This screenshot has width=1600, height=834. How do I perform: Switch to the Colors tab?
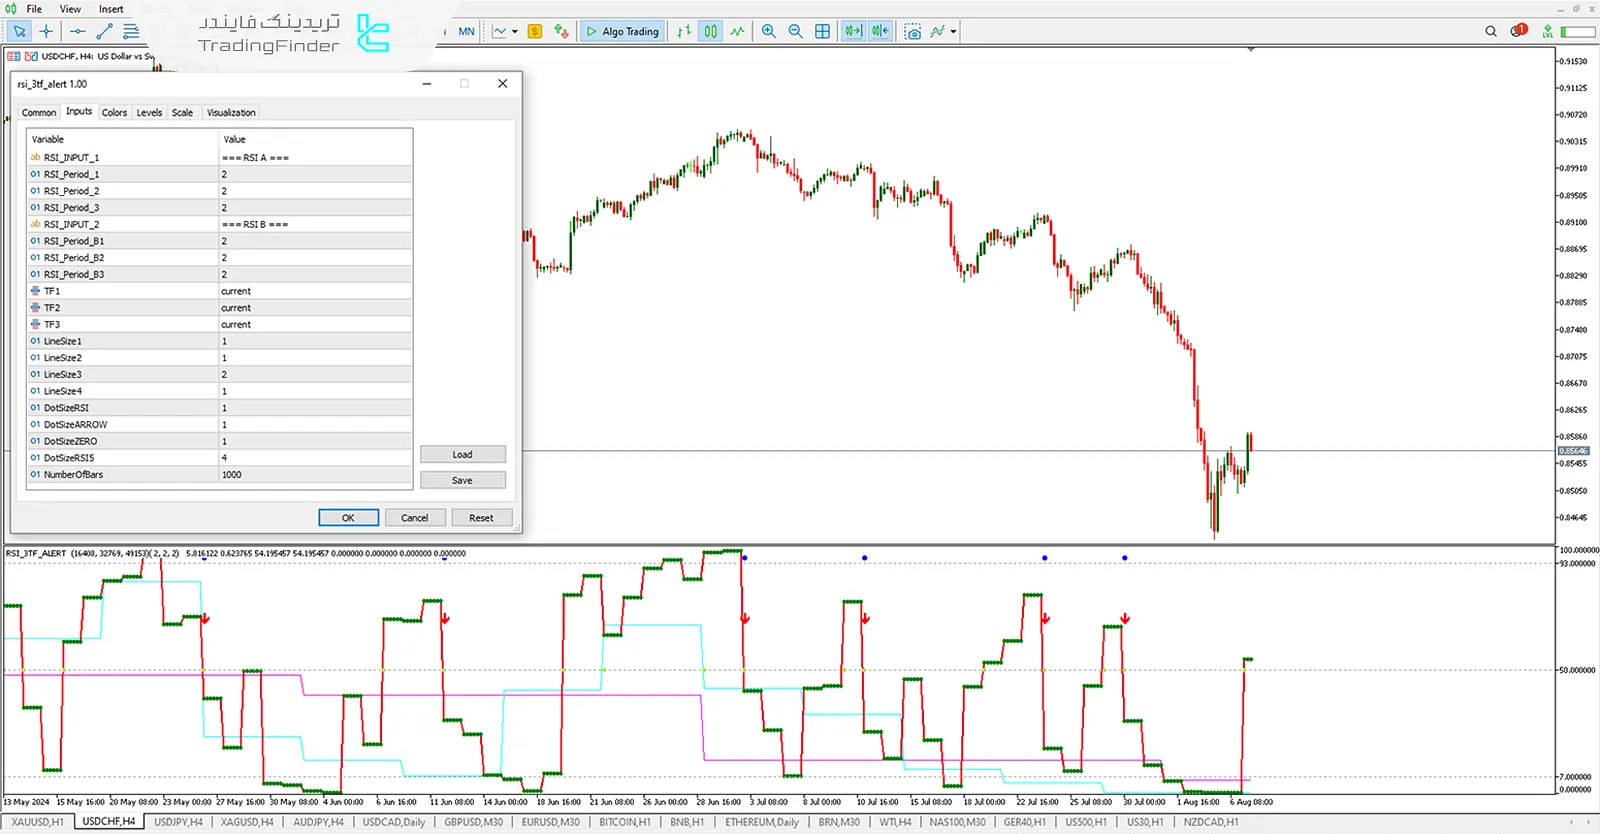tap(114, 113)
